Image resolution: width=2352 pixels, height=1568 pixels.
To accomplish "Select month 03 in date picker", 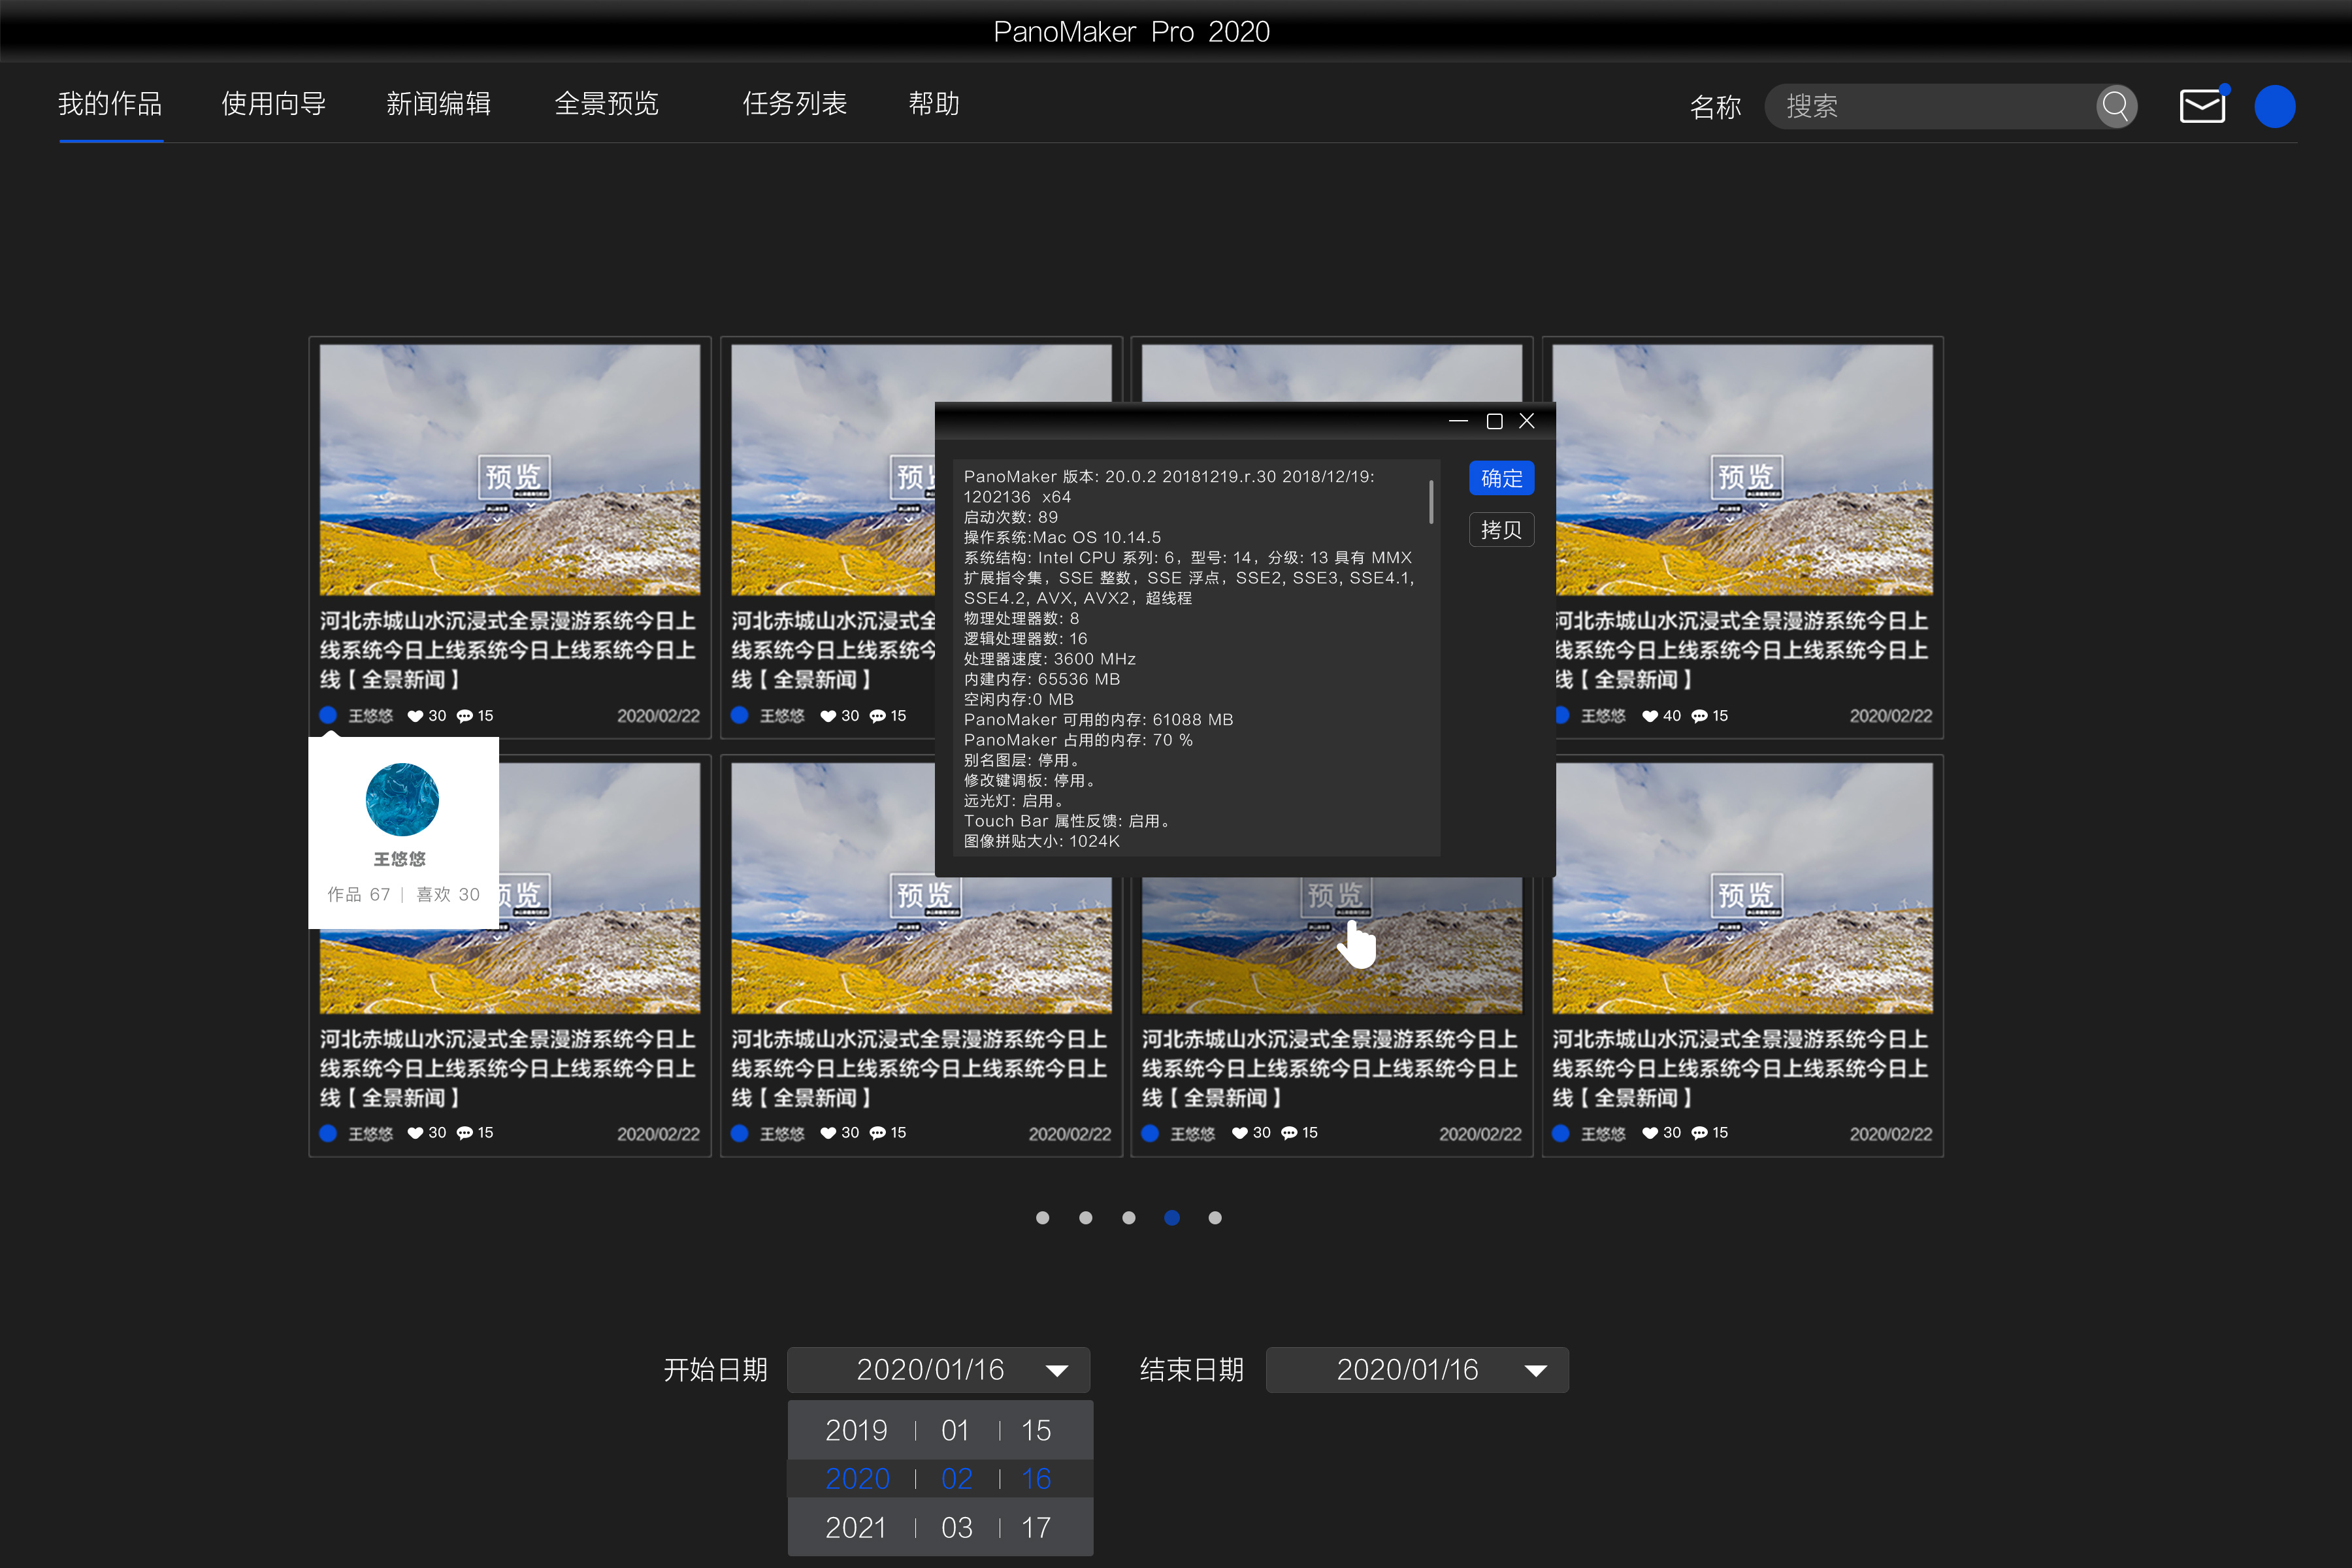I will click(x=956, y=1527).
